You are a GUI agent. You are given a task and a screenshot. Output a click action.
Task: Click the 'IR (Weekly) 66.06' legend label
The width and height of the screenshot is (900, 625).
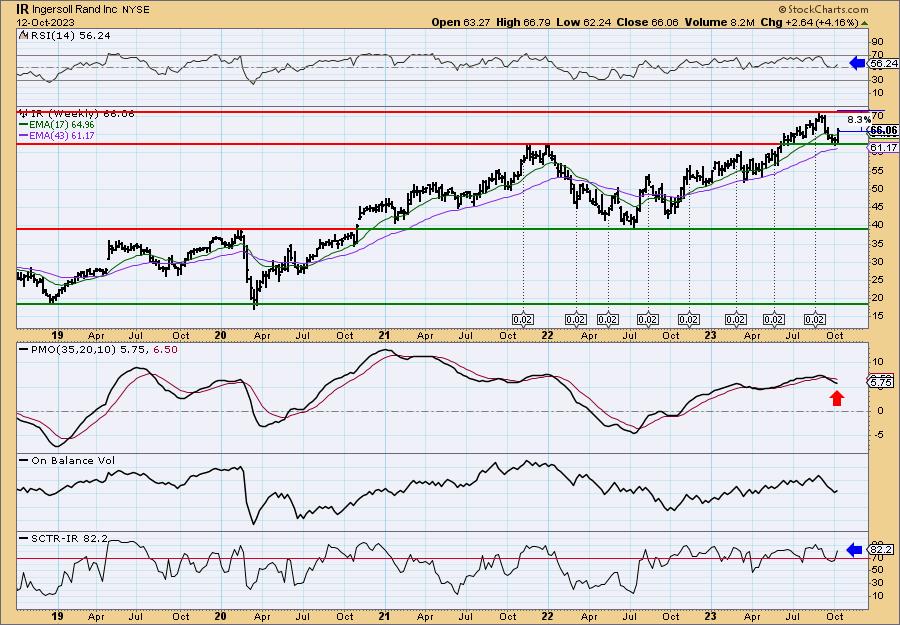pyautogui.click(x=81, y=114)
